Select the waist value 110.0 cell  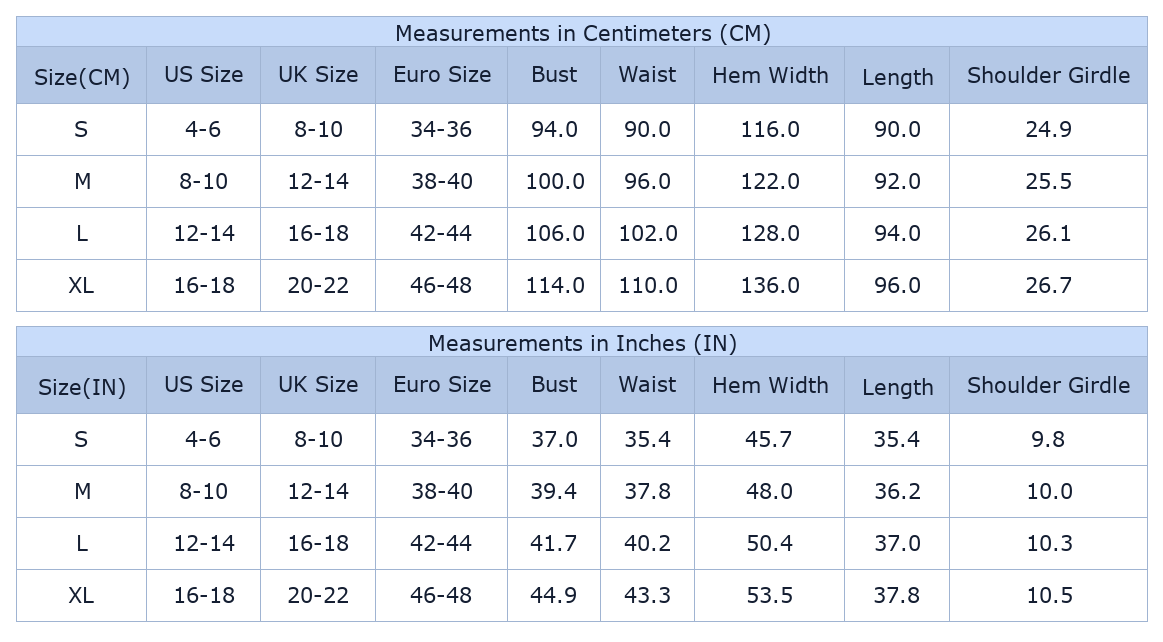(648, 286)
